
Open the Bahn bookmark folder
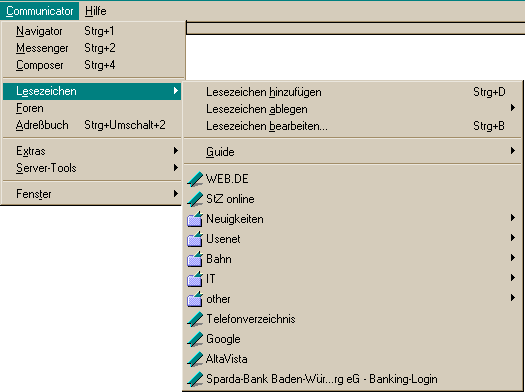pyautogui.click(x=353, y=259)
